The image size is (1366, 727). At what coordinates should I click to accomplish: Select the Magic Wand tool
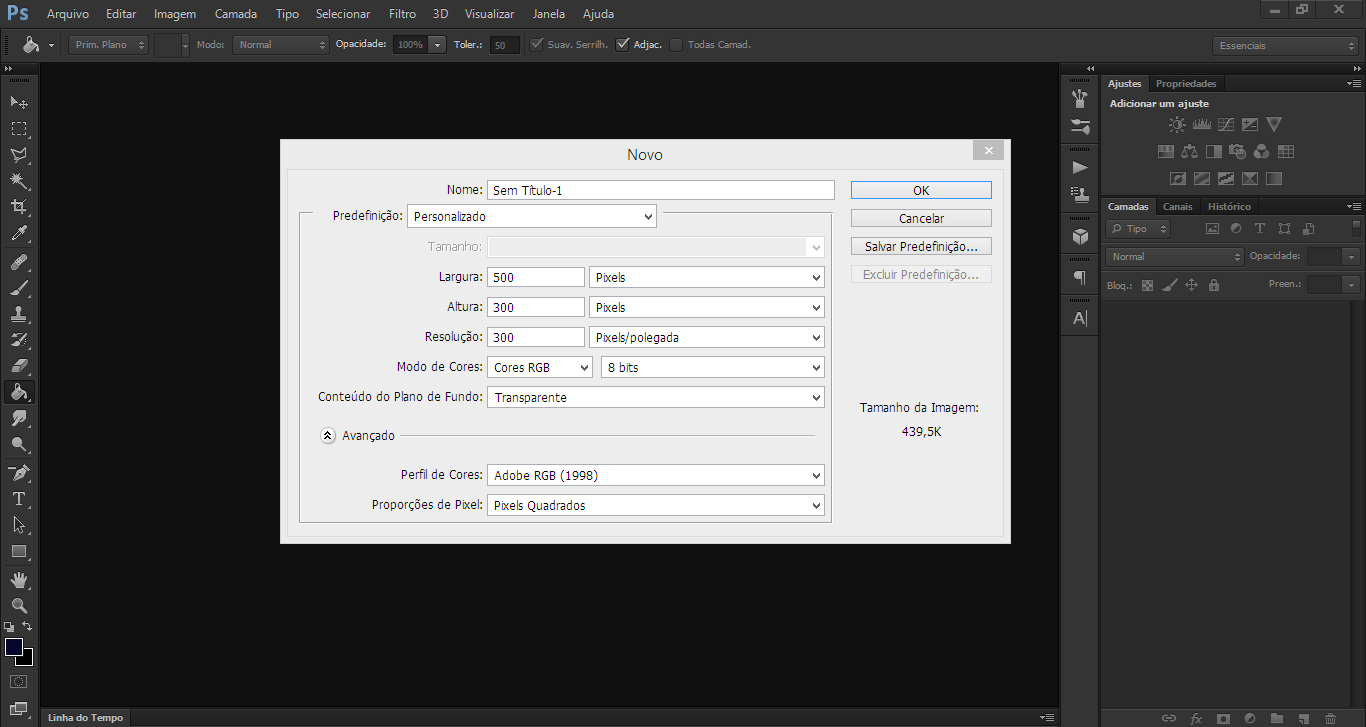(x=19, y=181)
